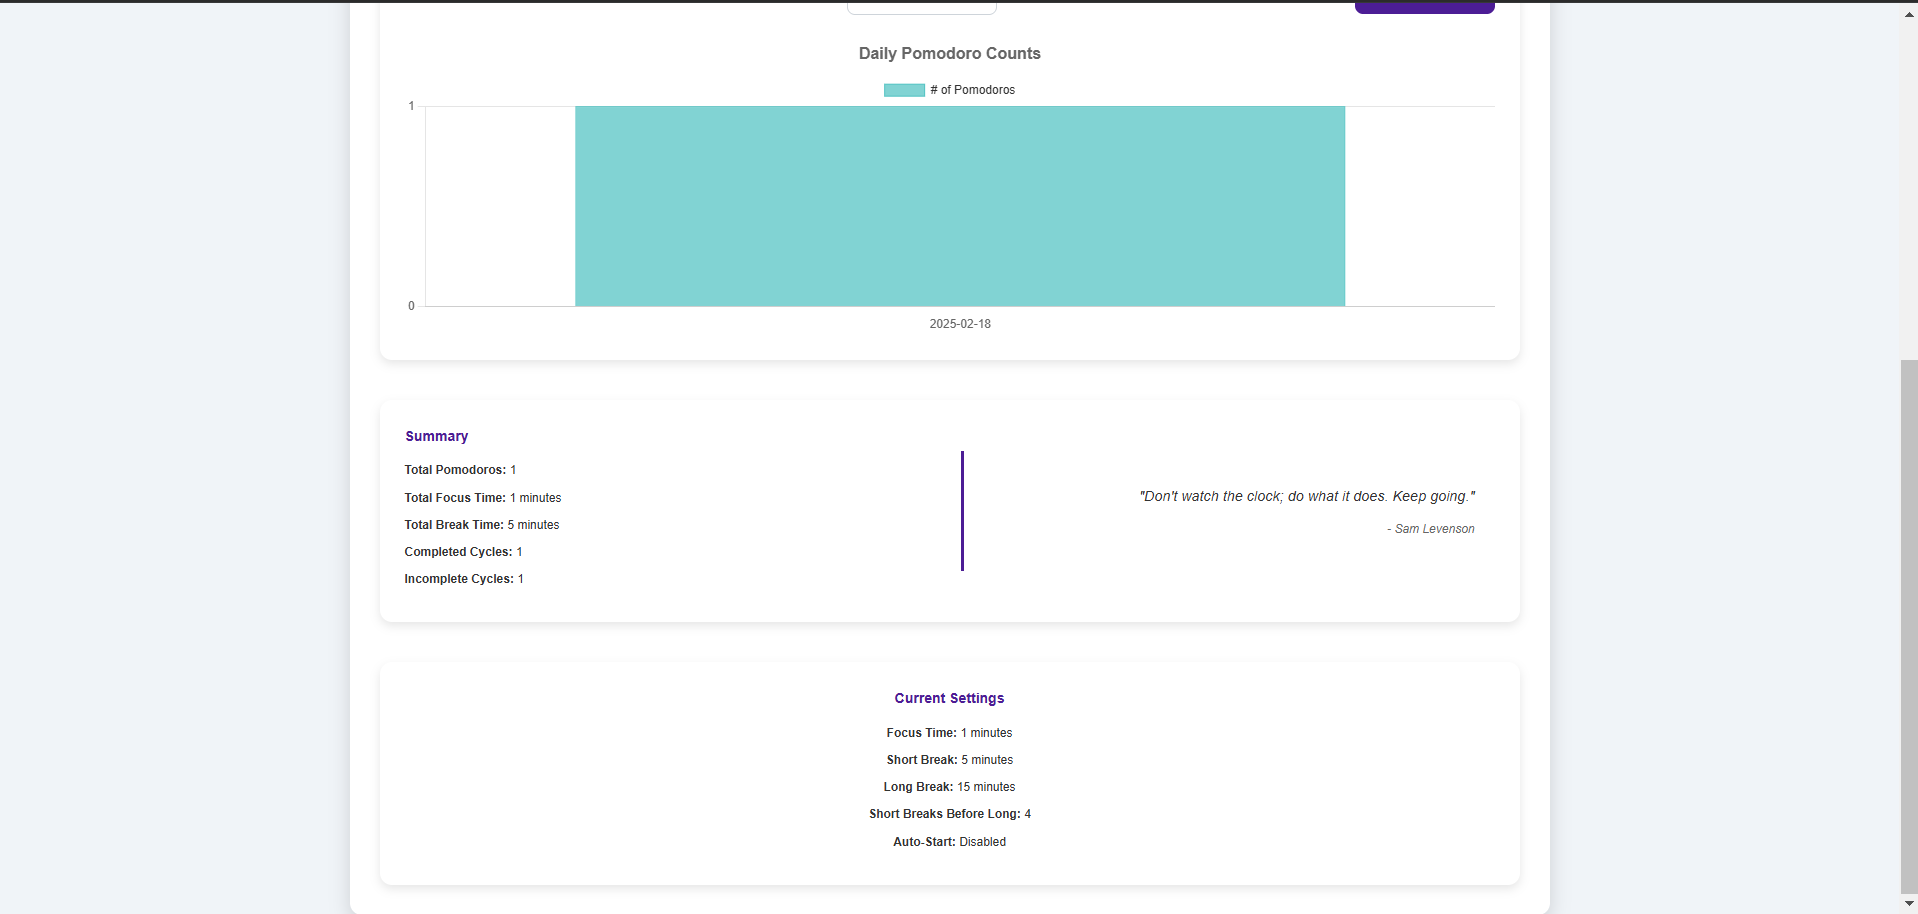The height and width of the screenshot is (914, 1918).
Task: Select the 'Total Pomodoros: 1' stat
Action: (x=459, y=470)
